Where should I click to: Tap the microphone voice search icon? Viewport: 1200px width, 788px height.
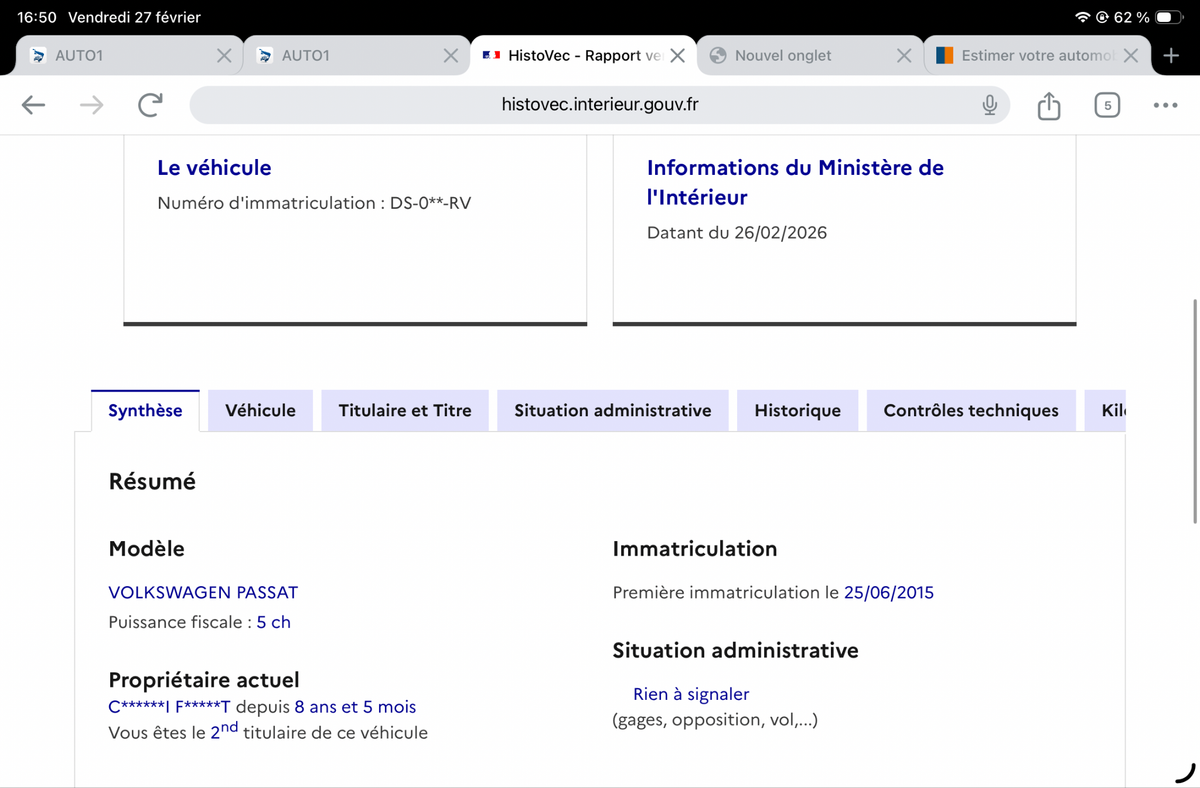(989, 105)
